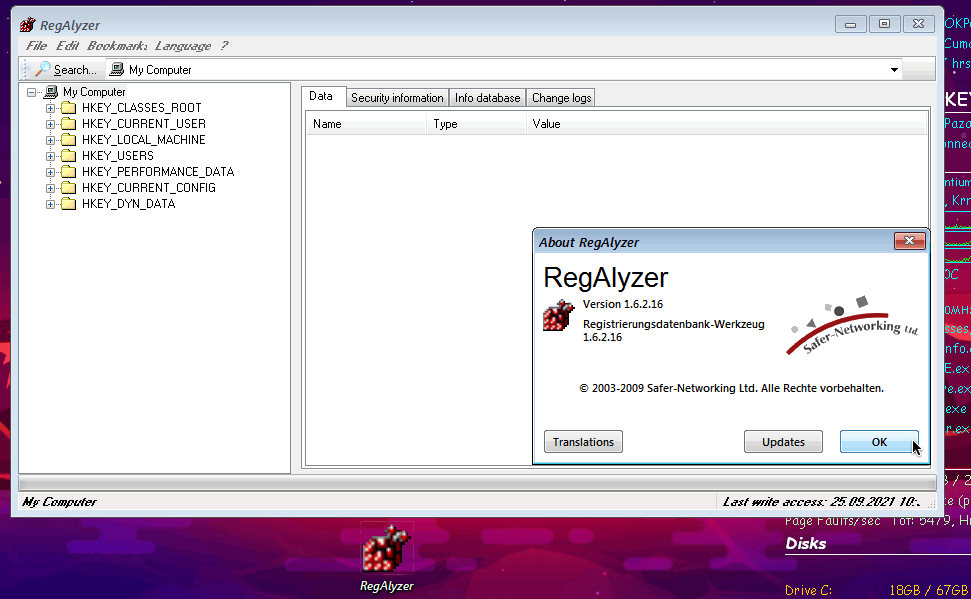Expand HKEY_LOCAL_MACHINE key
Image resolution: width=971 pixels, height=599 pixels.
click(51, 140)
